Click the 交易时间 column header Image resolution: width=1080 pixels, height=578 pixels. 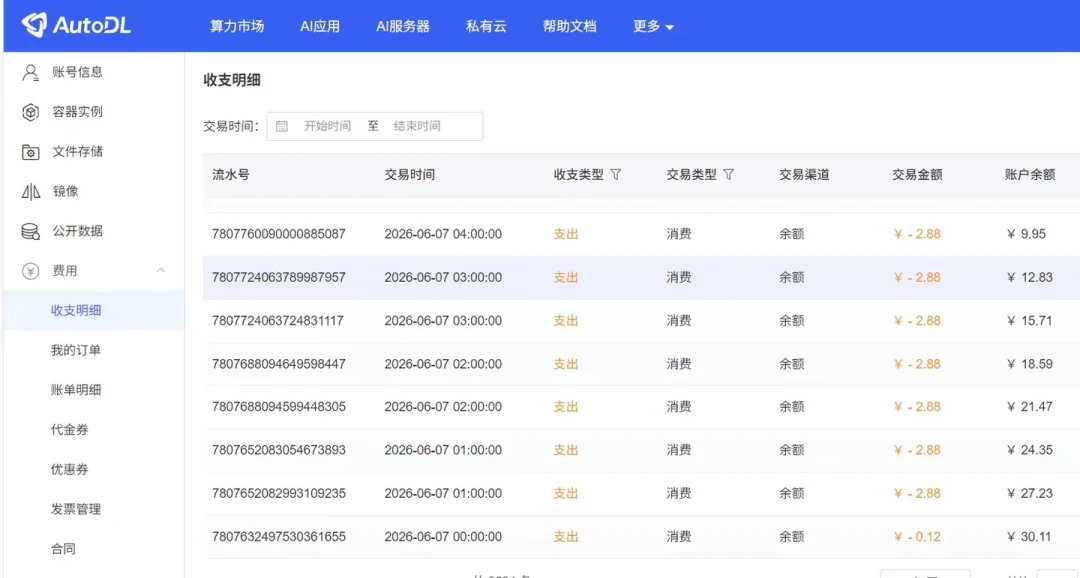[410, 174]
